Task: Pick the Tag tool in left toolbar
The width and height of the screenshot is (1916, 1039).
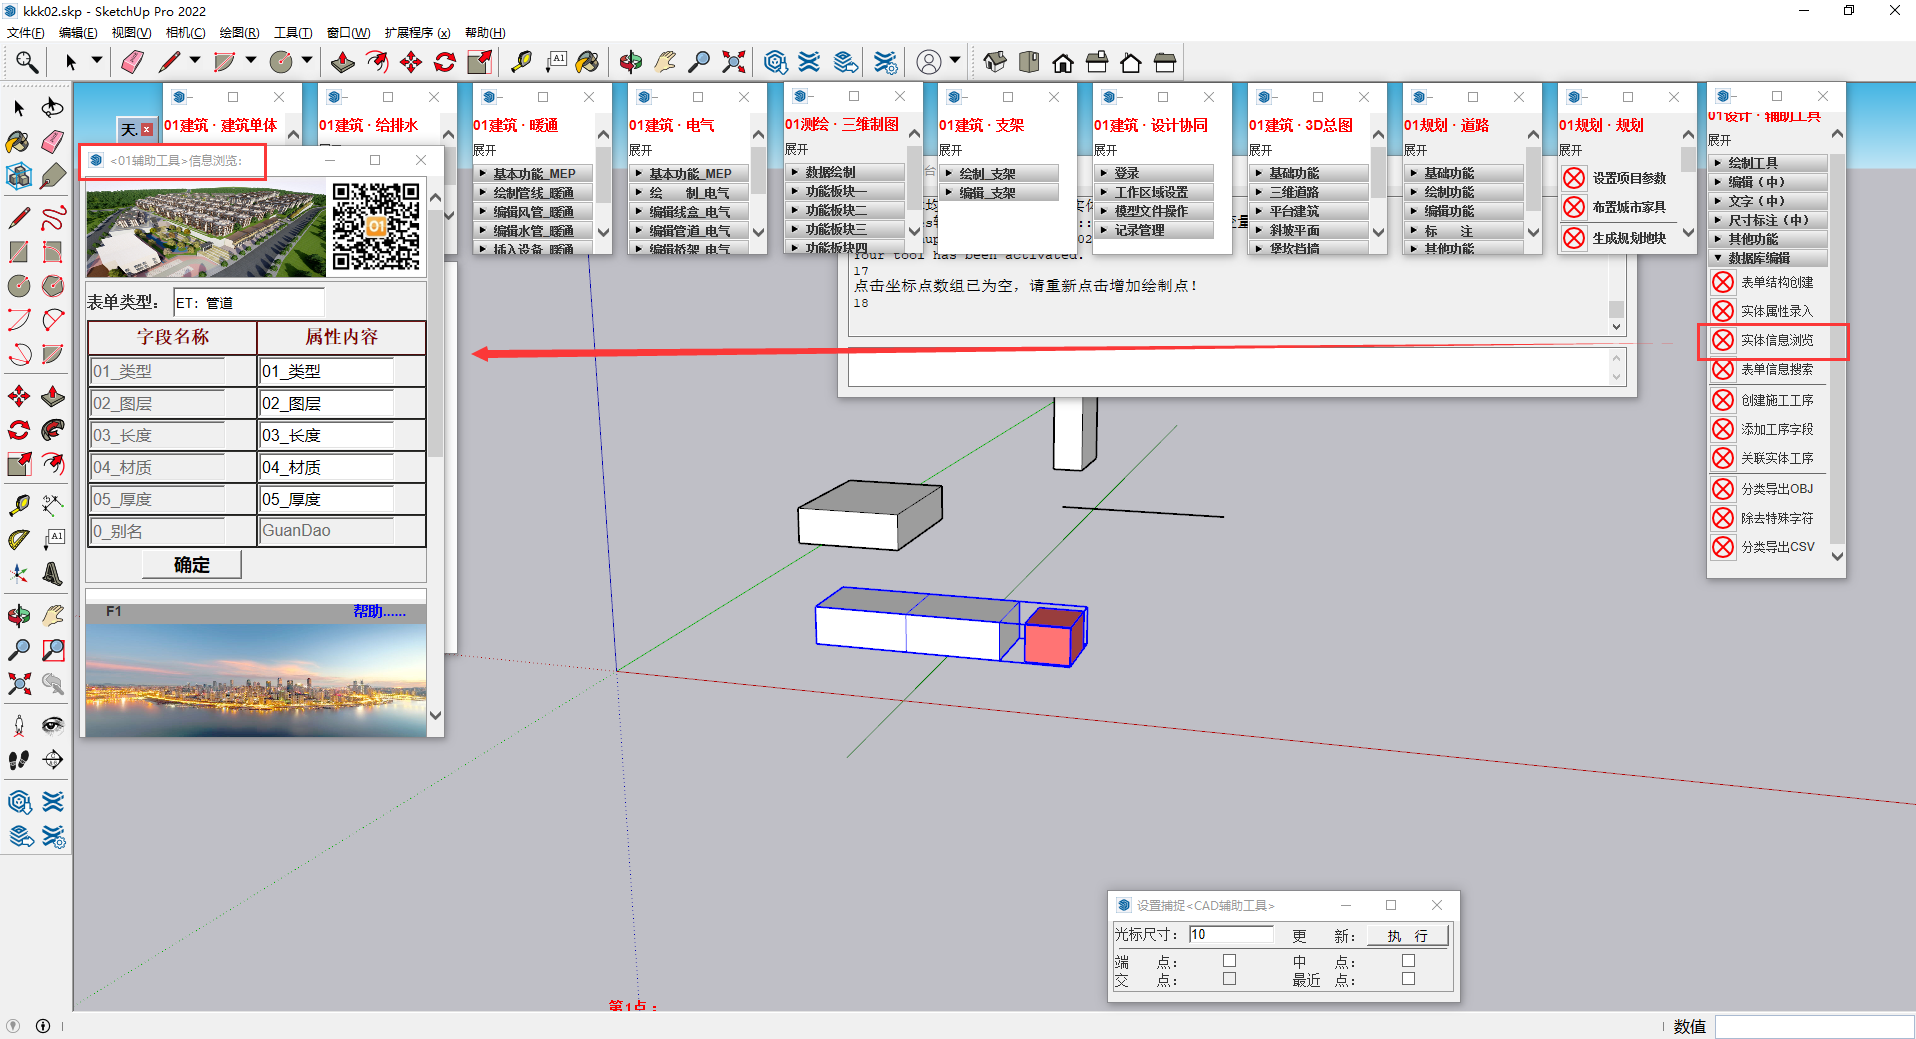Action: [53, 176]
